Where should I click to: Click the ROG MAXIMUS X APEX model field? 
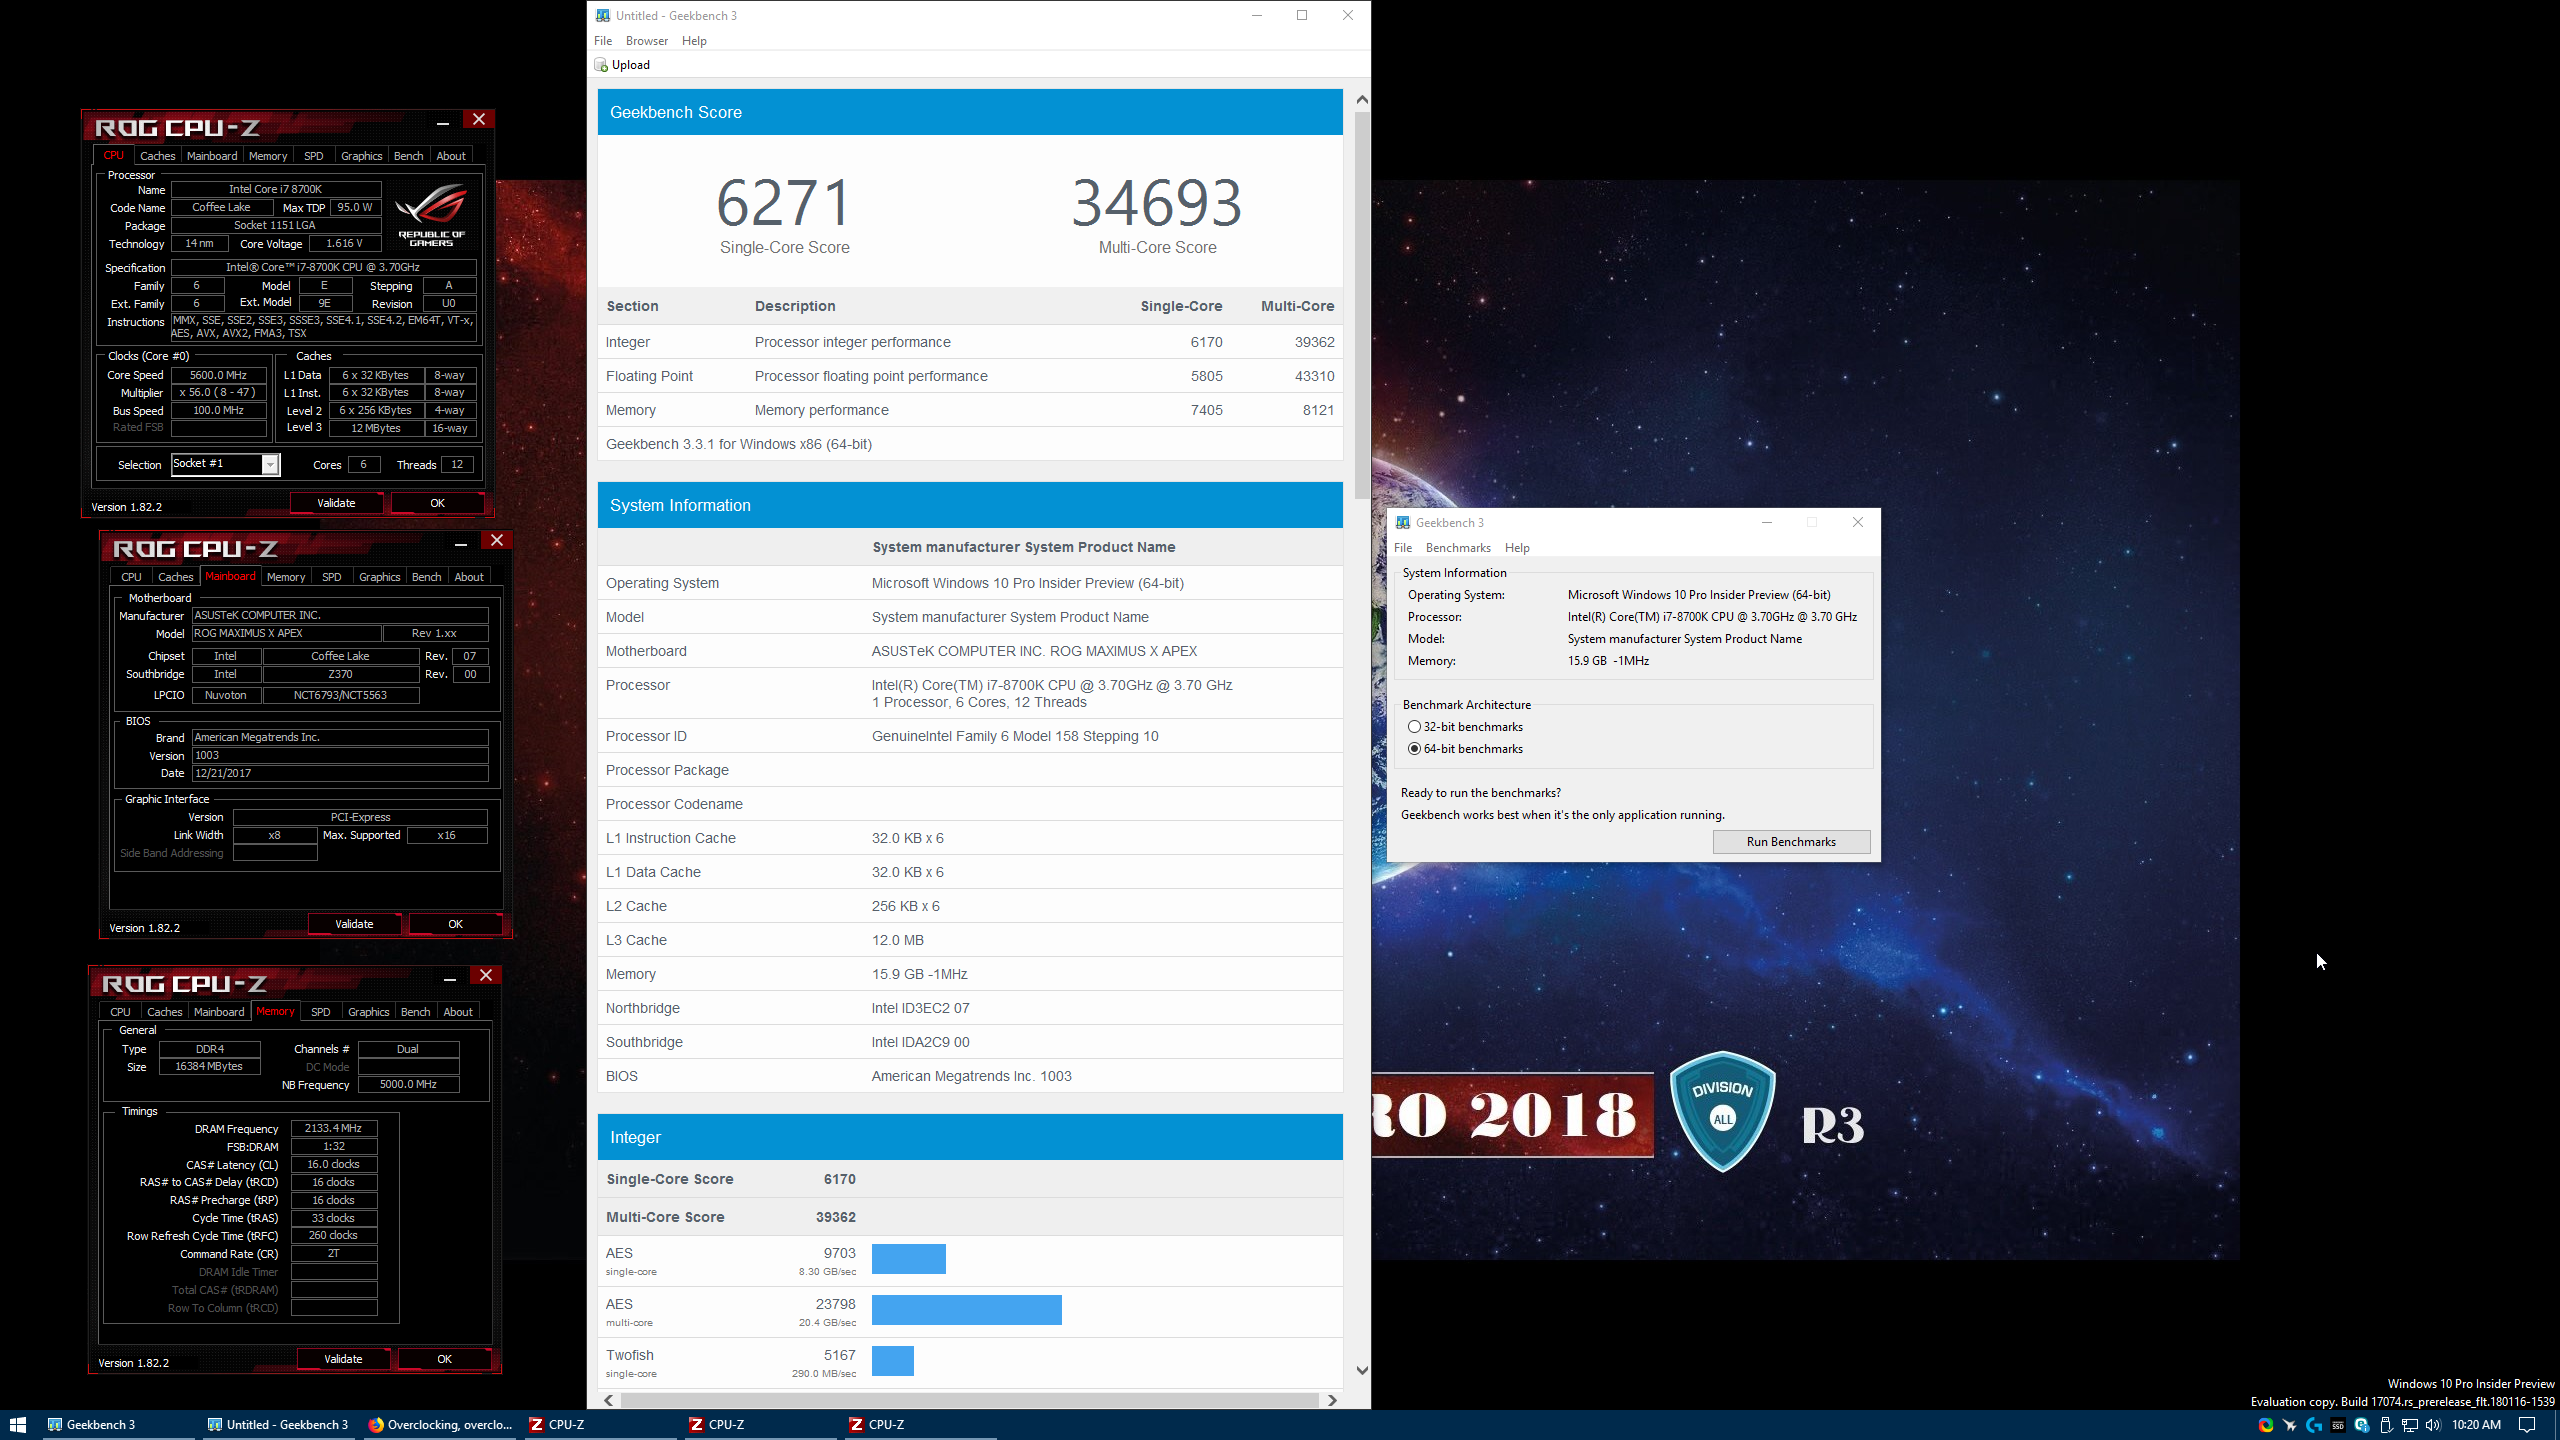pos(286,633)
